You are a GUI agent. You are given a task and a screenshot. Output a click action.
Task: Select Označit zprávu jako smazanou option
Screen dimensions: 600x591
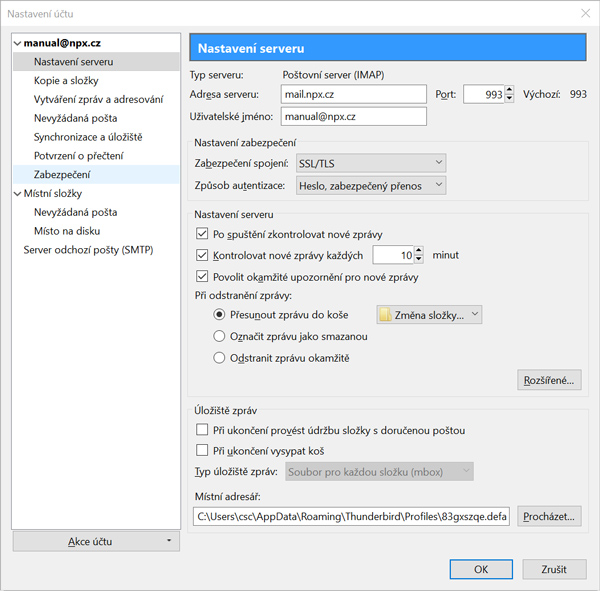coord(220,337)
